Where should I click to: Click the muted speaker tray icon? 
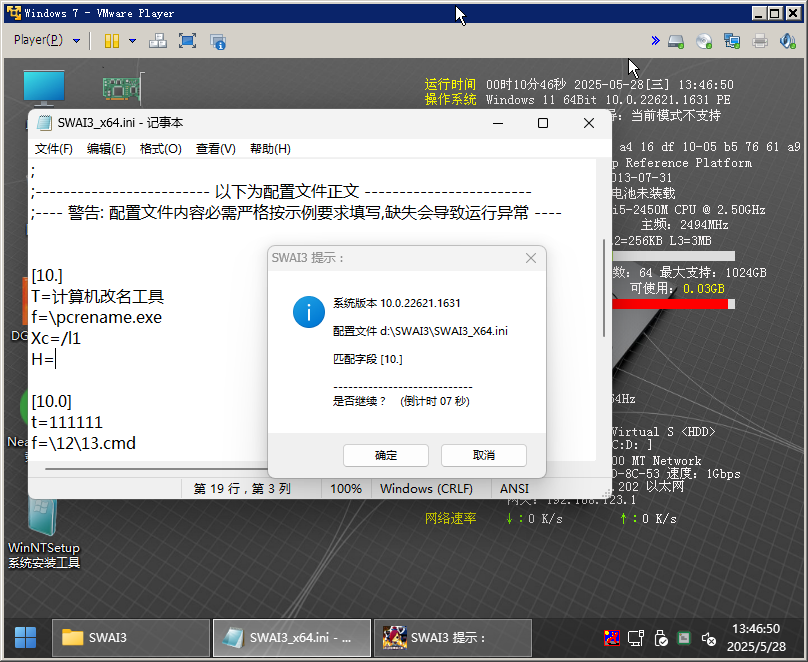pos(709,637)
